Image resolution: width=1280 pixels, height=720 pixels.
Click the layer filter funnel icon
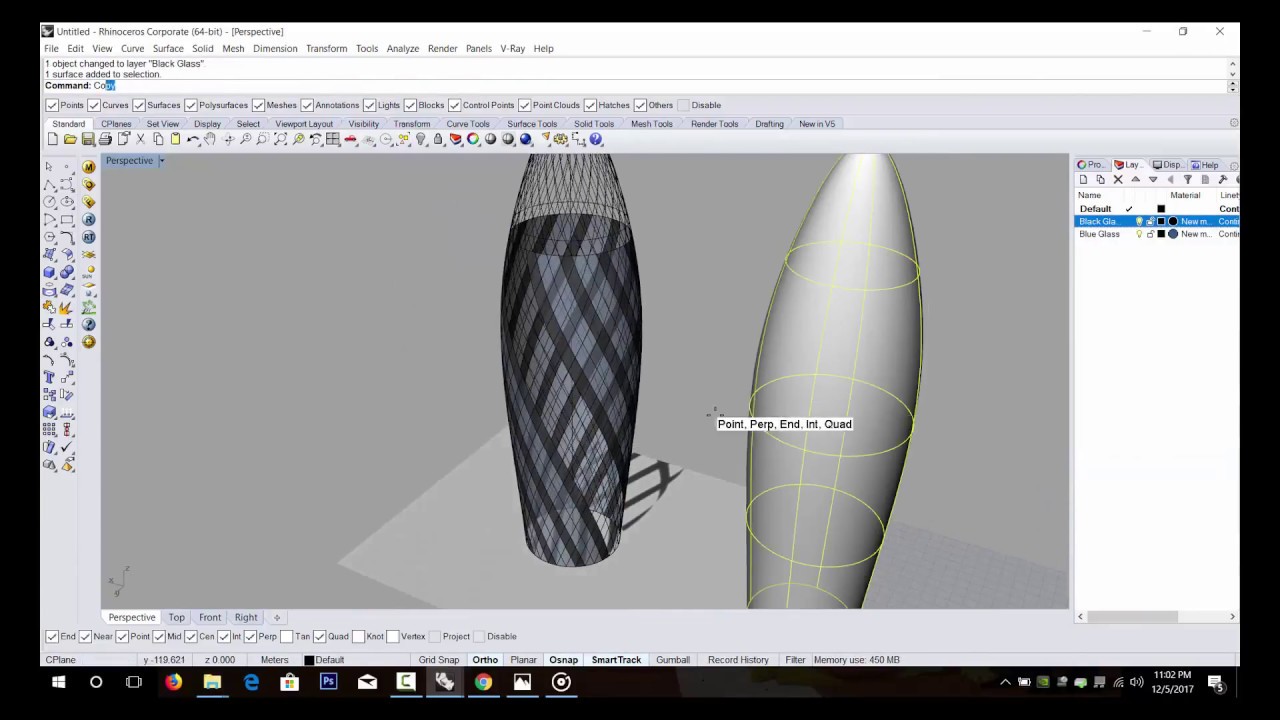(1188, 180)
